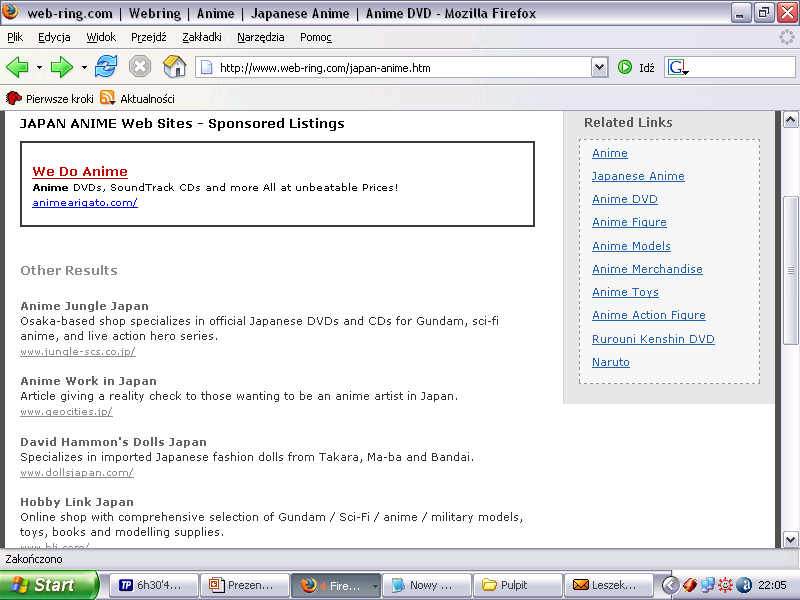The image size is (800, 600).
Task: Open www.dollsjapan.com link
Action: point(77,472)
